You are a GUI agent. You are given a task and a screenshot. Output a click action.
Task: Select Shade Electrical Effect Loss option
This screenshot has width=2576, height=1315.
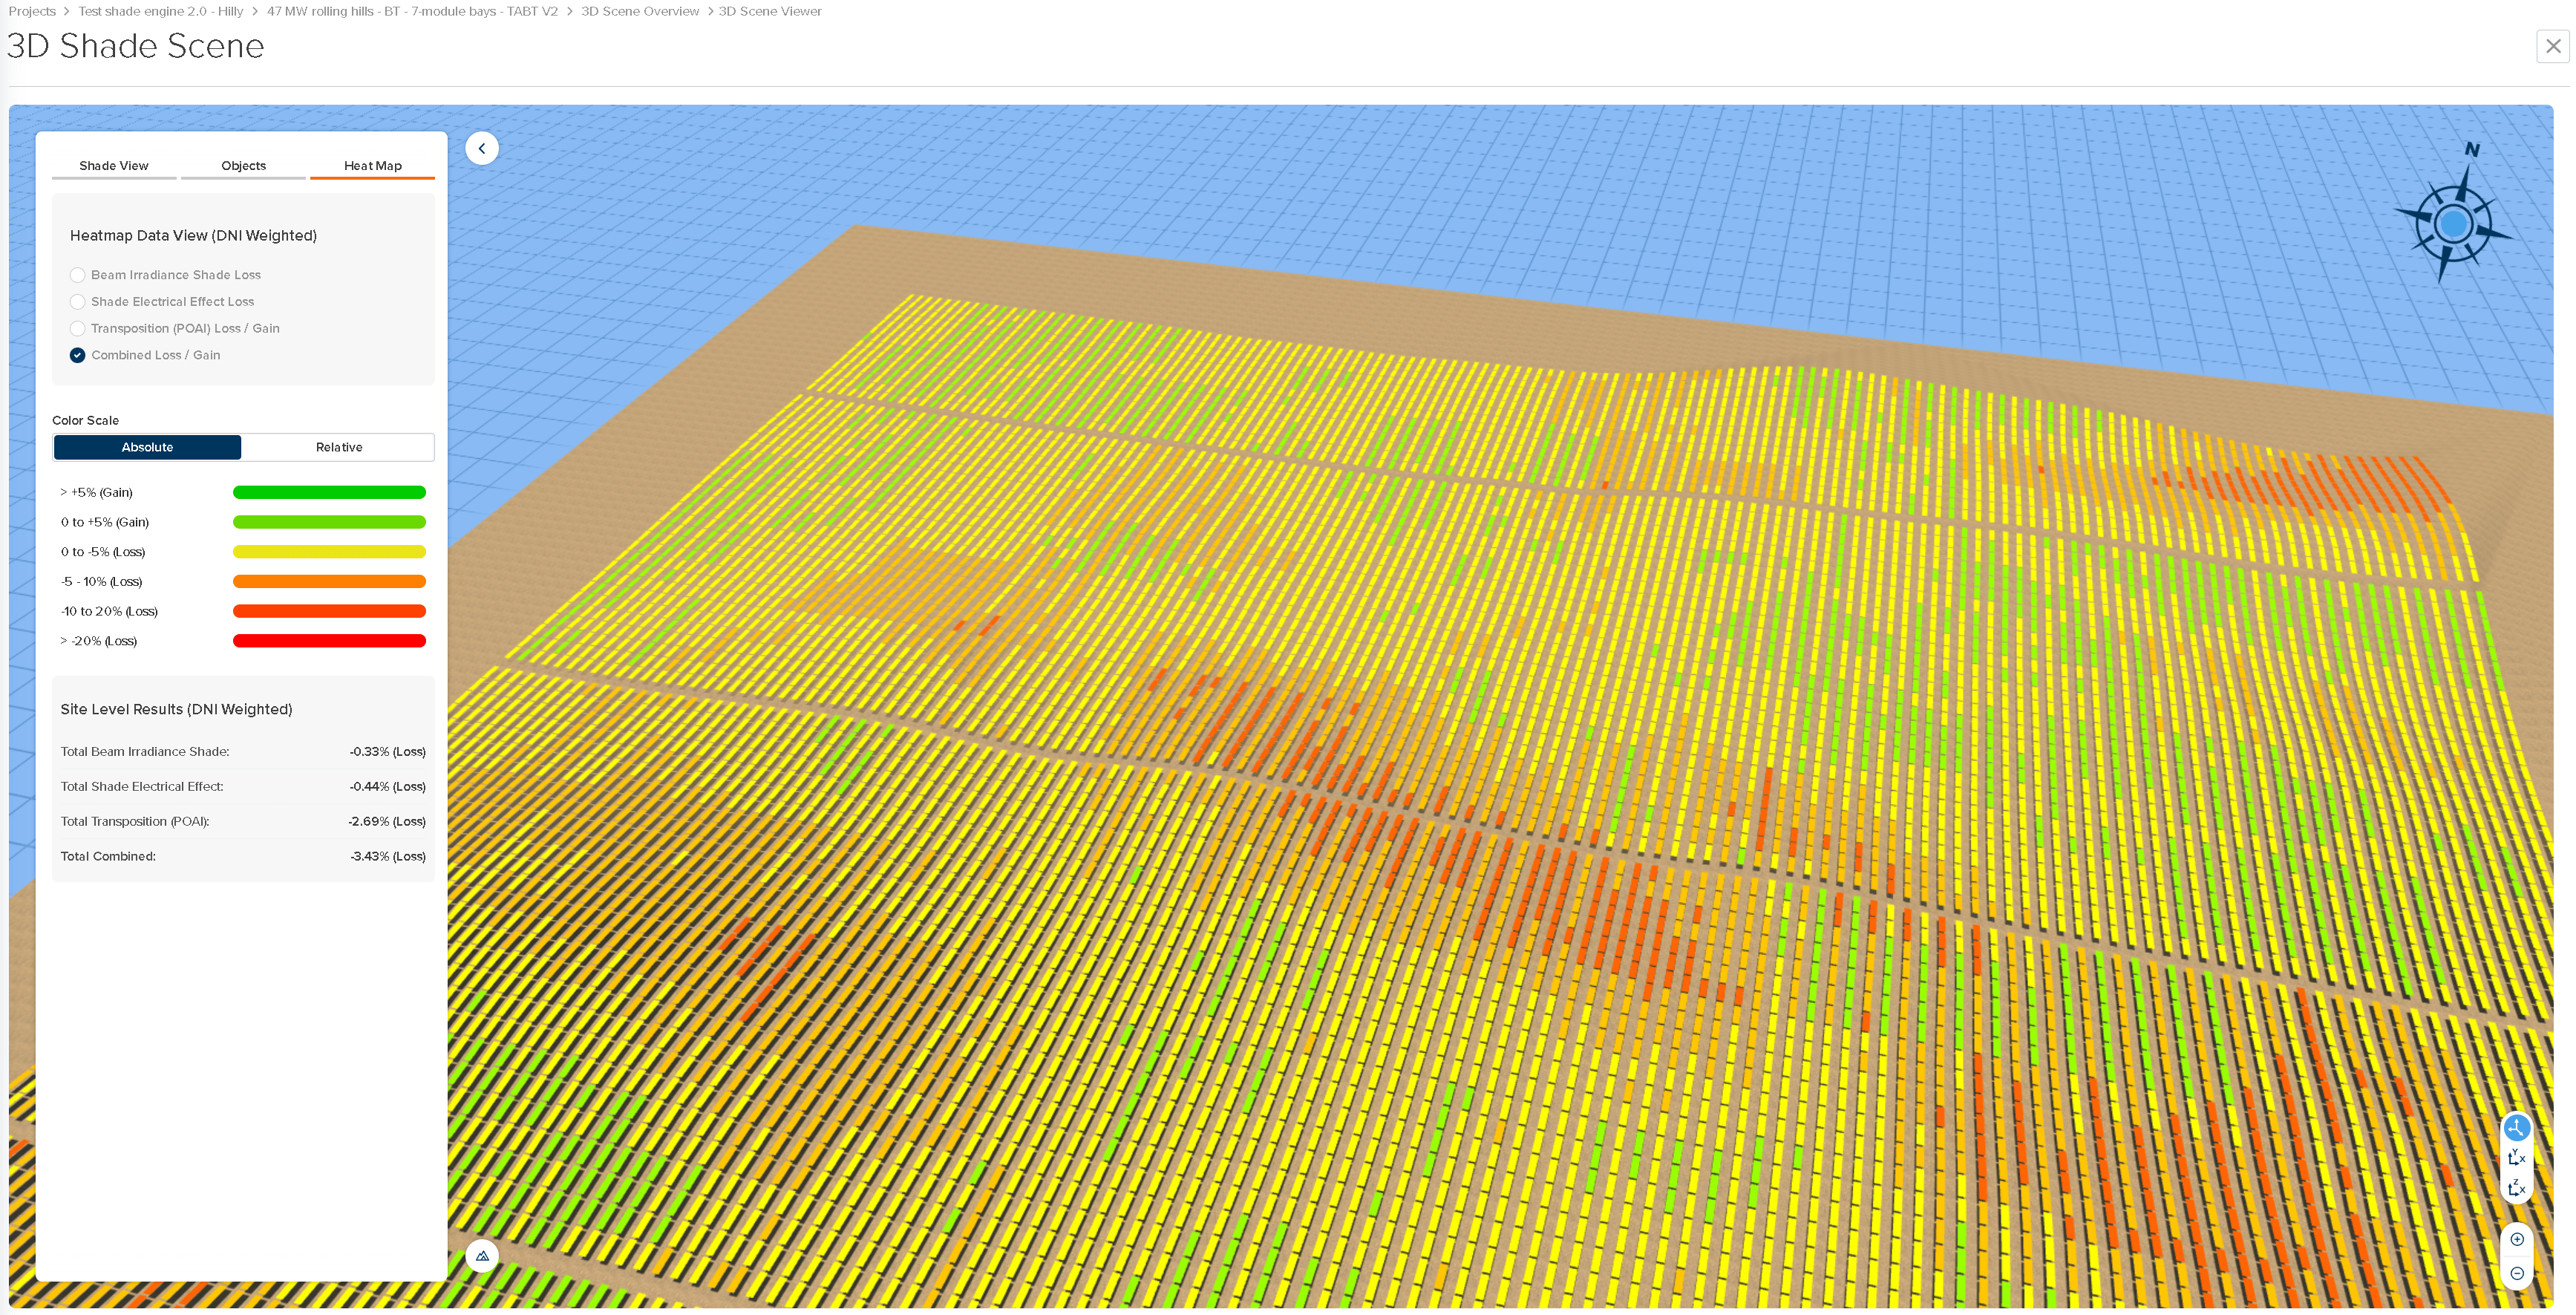pos(162,302)
